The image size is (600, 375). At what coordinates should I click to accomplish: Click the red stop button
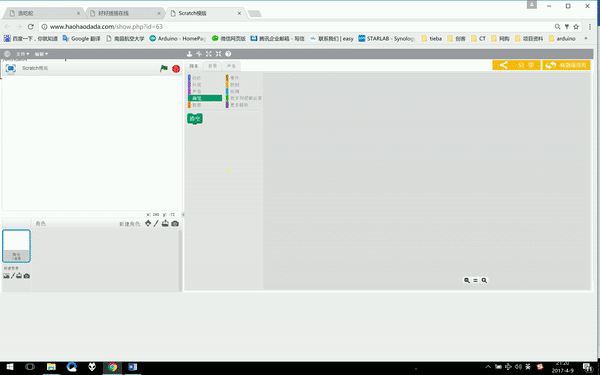pos(176,69)
